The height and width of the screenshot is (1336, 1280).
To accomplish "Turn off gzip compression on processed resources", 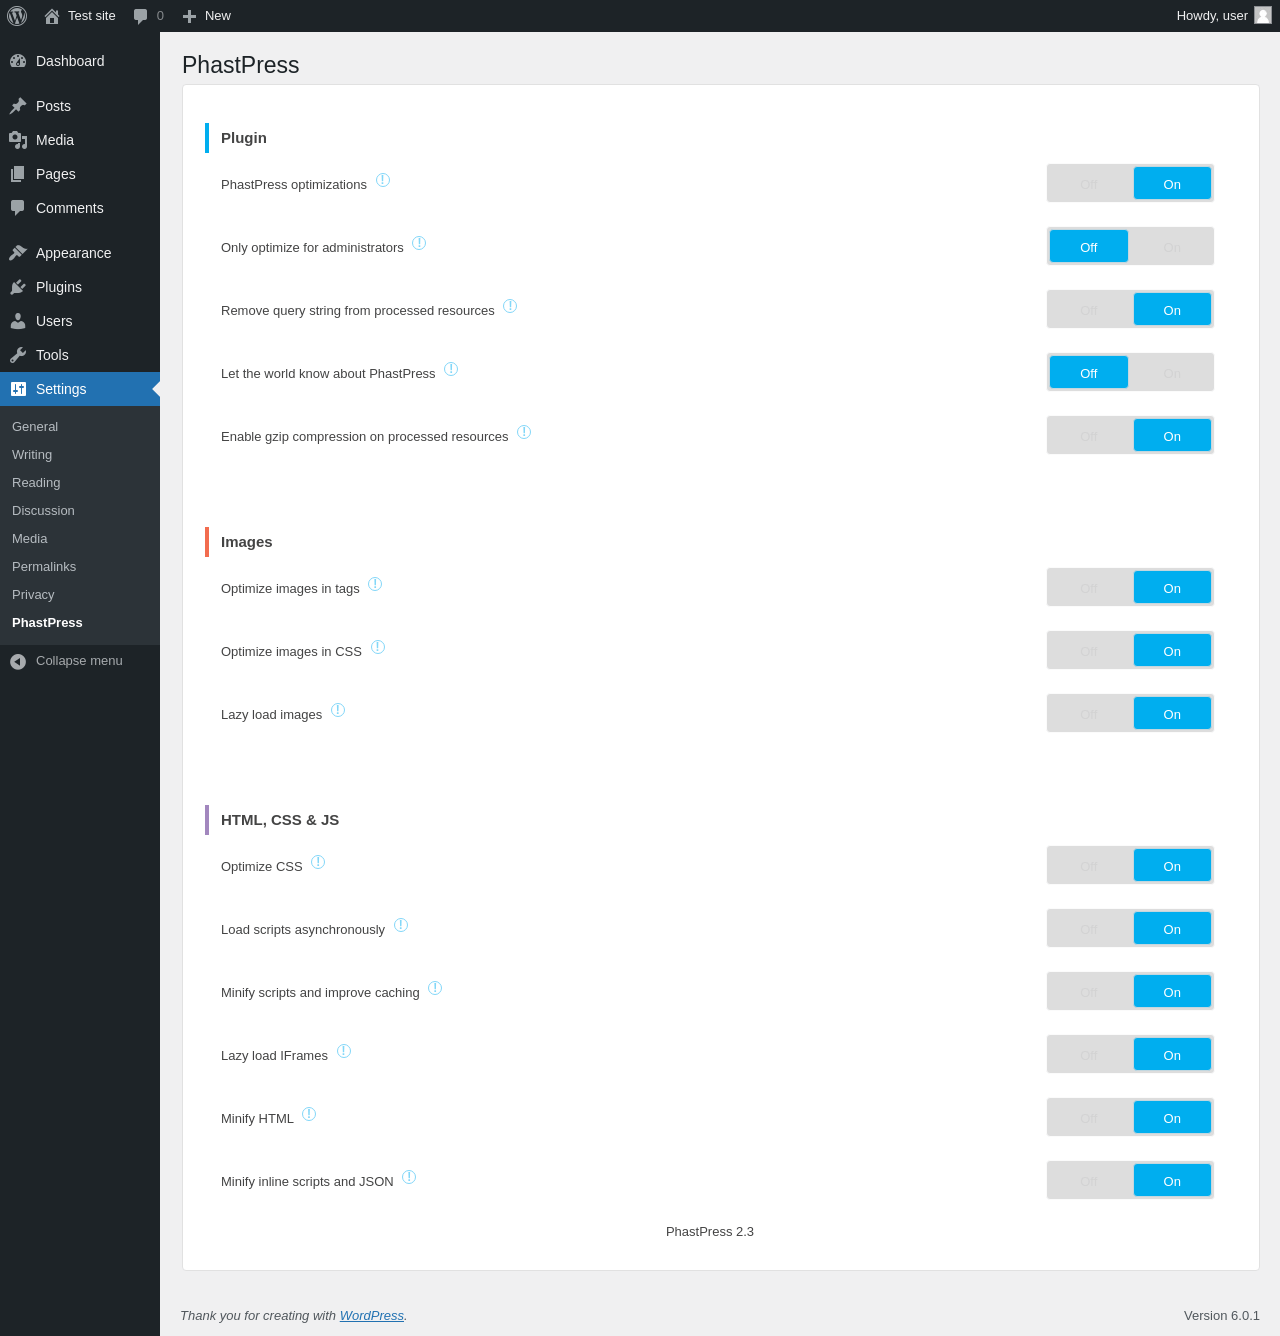I will (x=1089, y=436).
